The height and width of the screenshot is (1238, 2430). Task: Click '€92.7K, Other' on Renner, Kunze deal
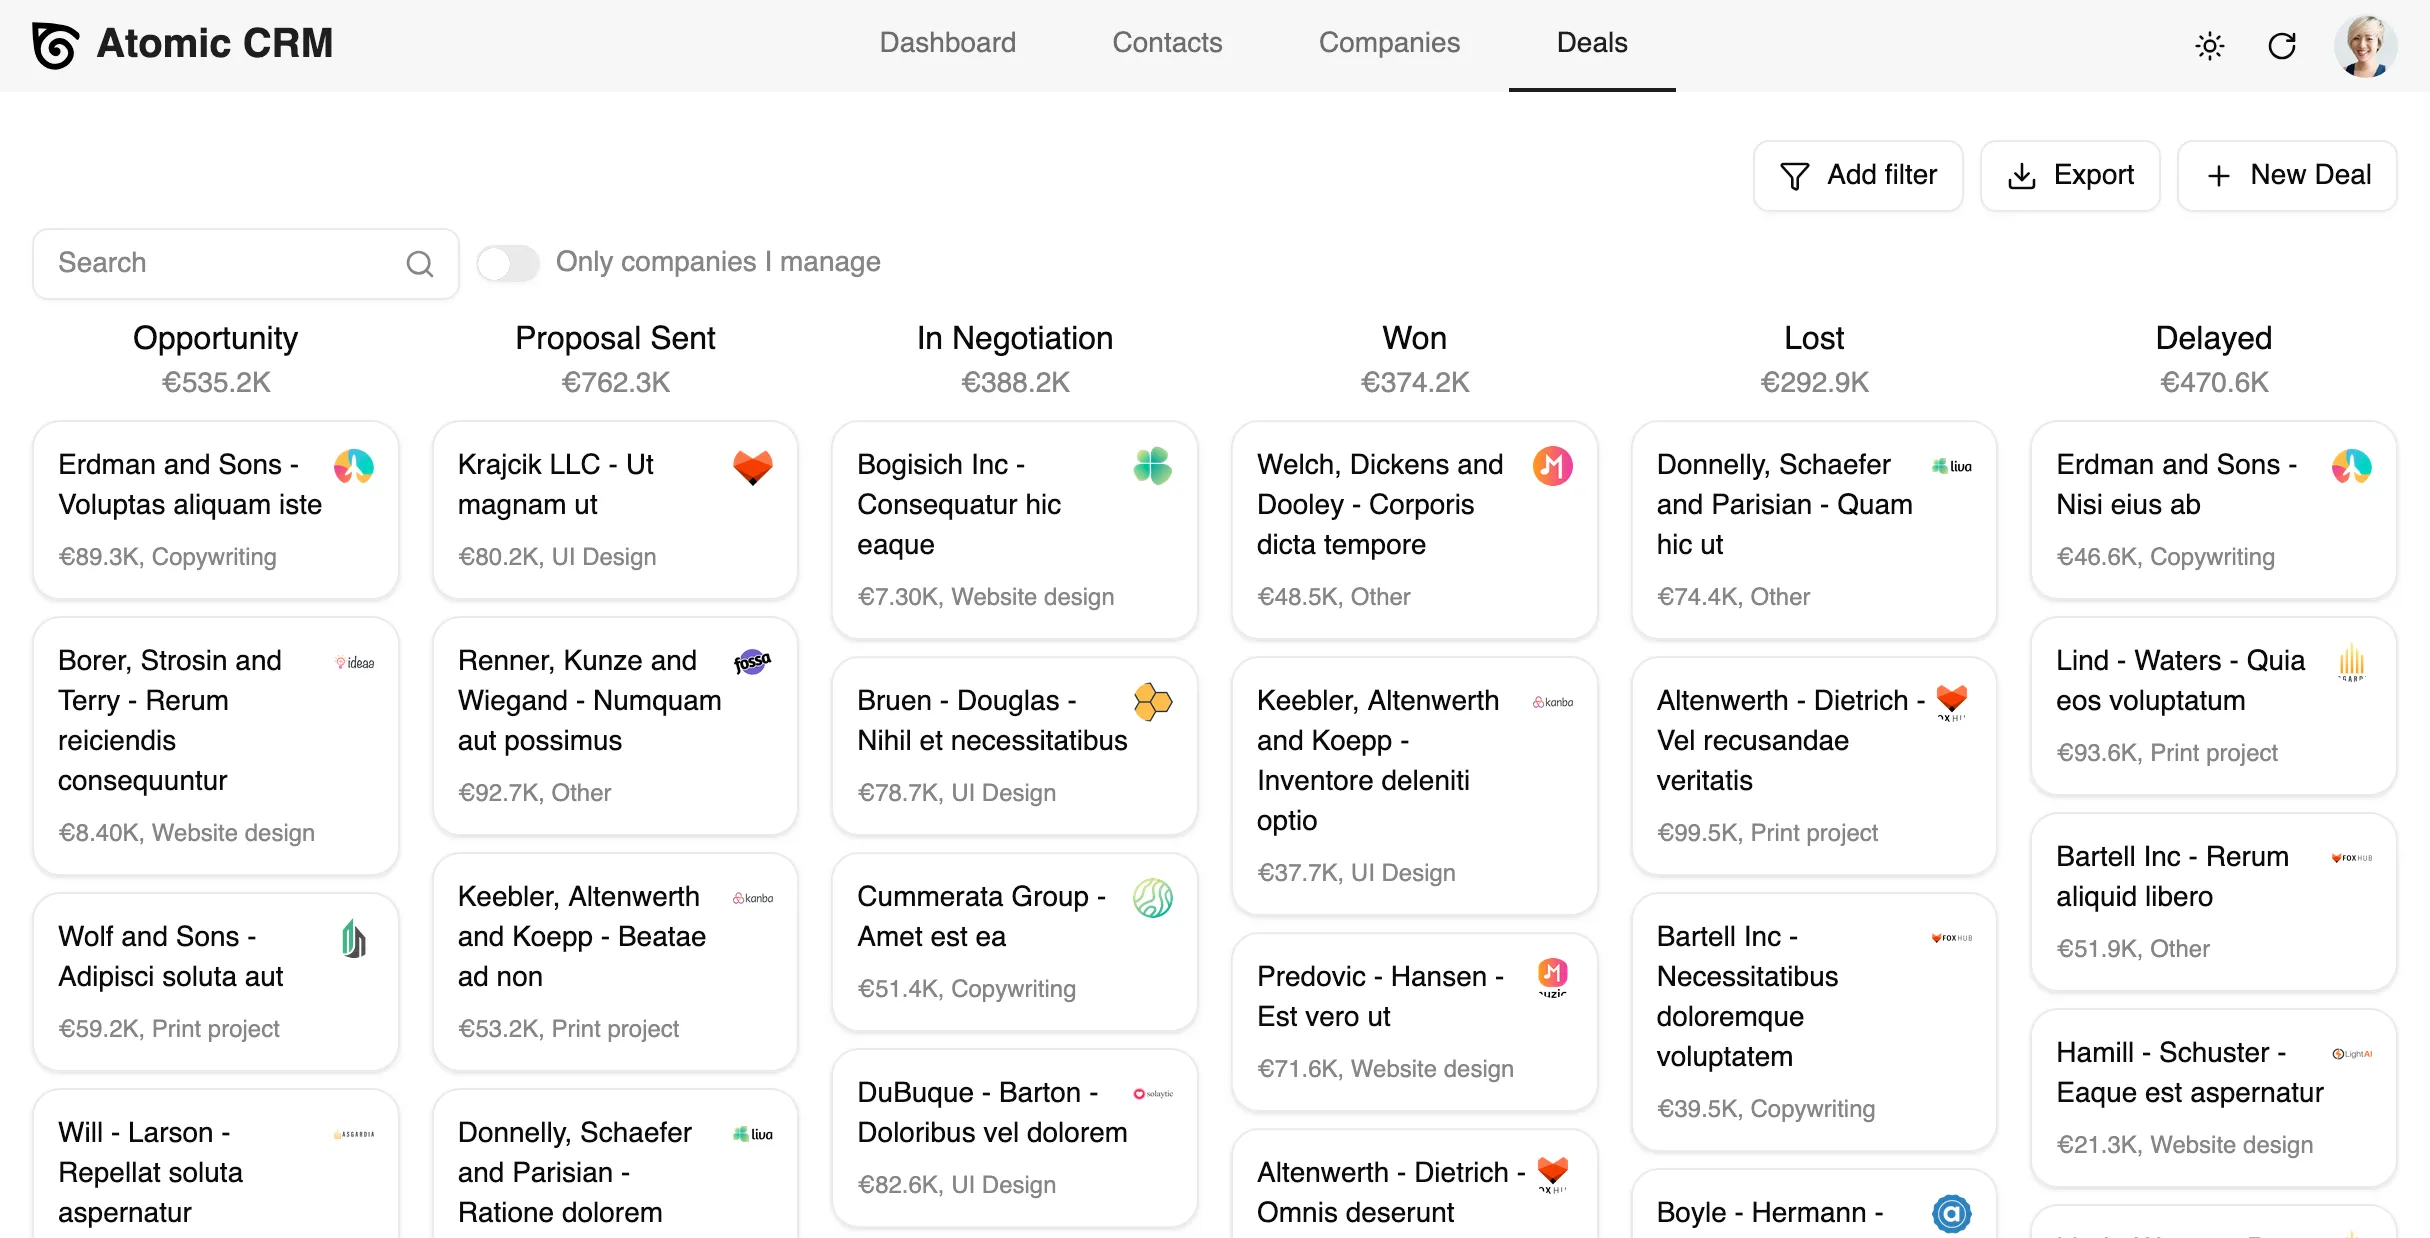point(534,793)
